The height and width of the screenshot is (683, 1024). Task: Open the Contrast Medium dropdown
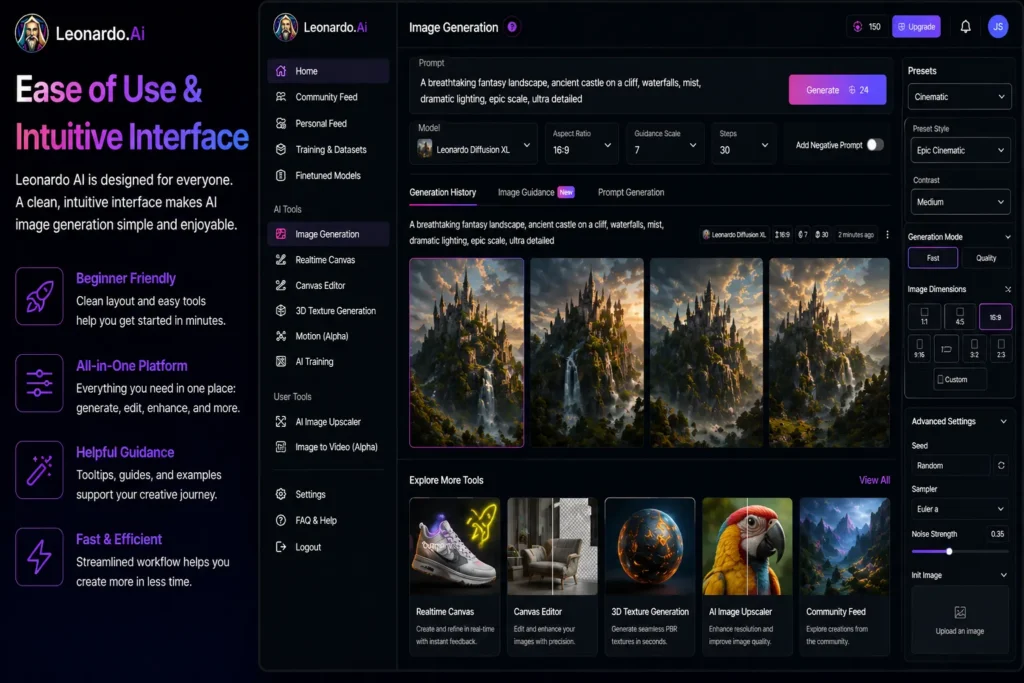(960, 202)
